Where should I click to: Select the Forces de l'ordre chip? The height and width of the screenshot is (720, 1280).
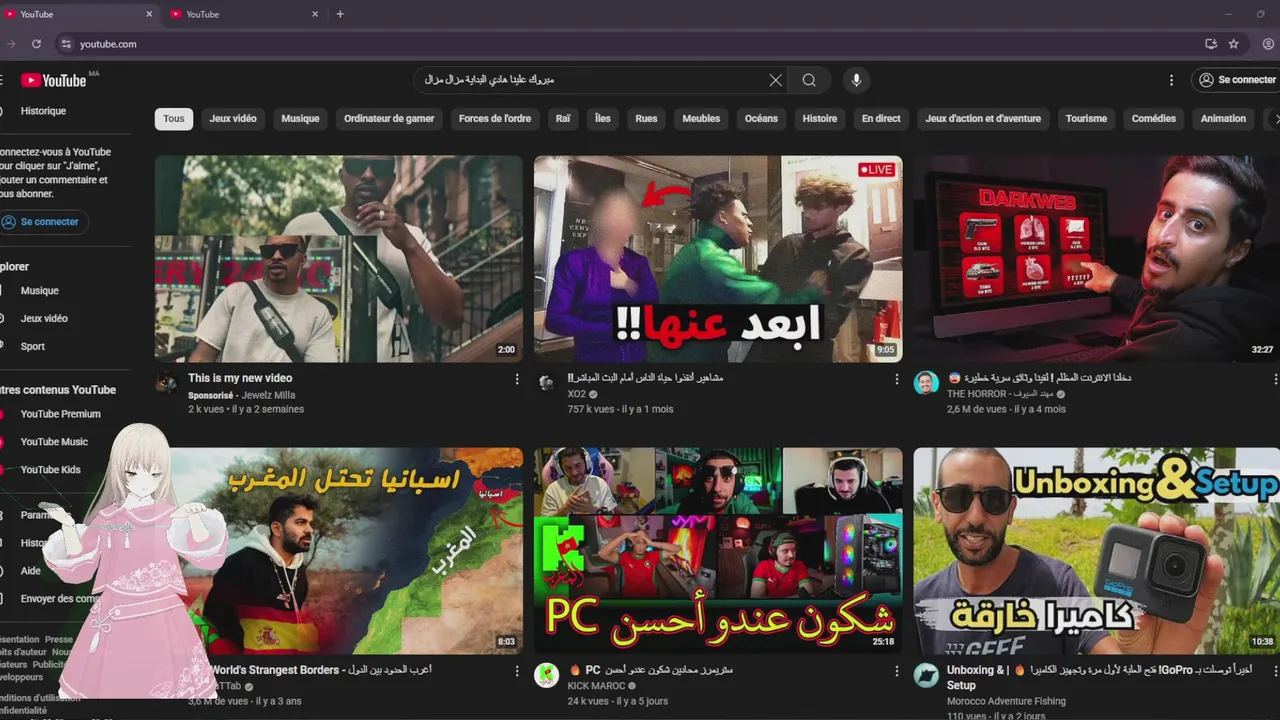495,118
